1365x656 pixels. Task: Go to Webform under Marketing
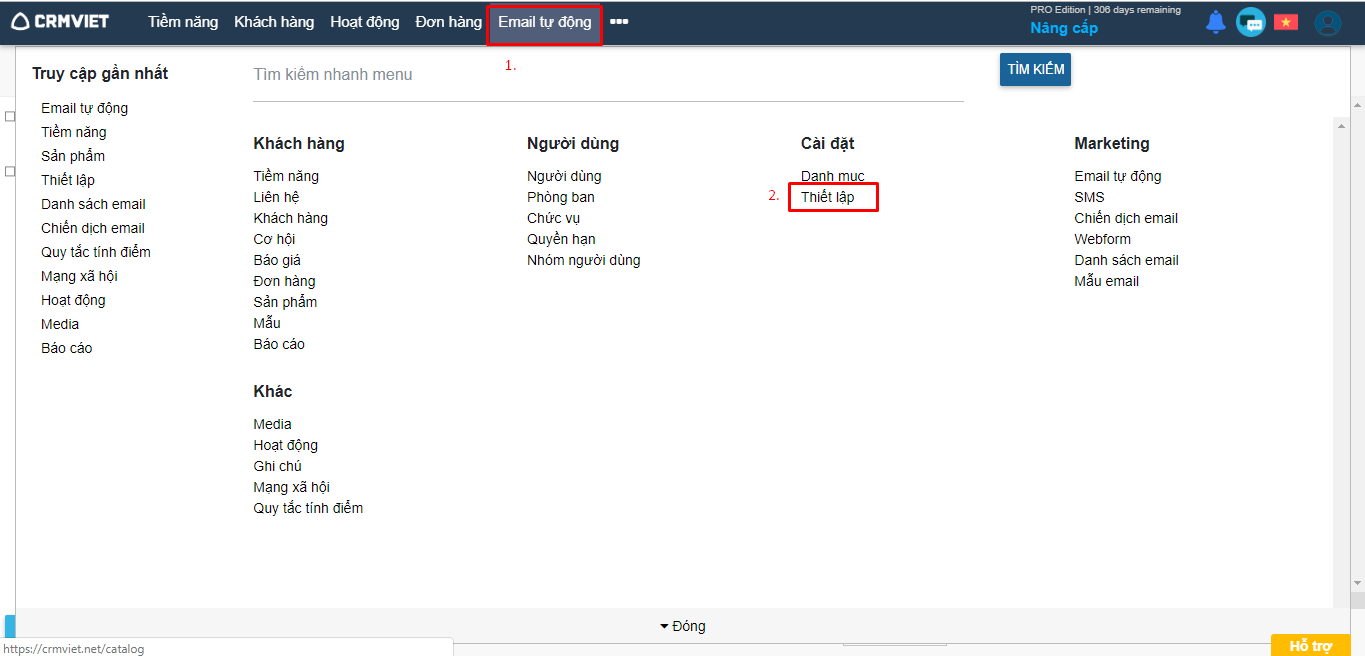click(1102, 239)
